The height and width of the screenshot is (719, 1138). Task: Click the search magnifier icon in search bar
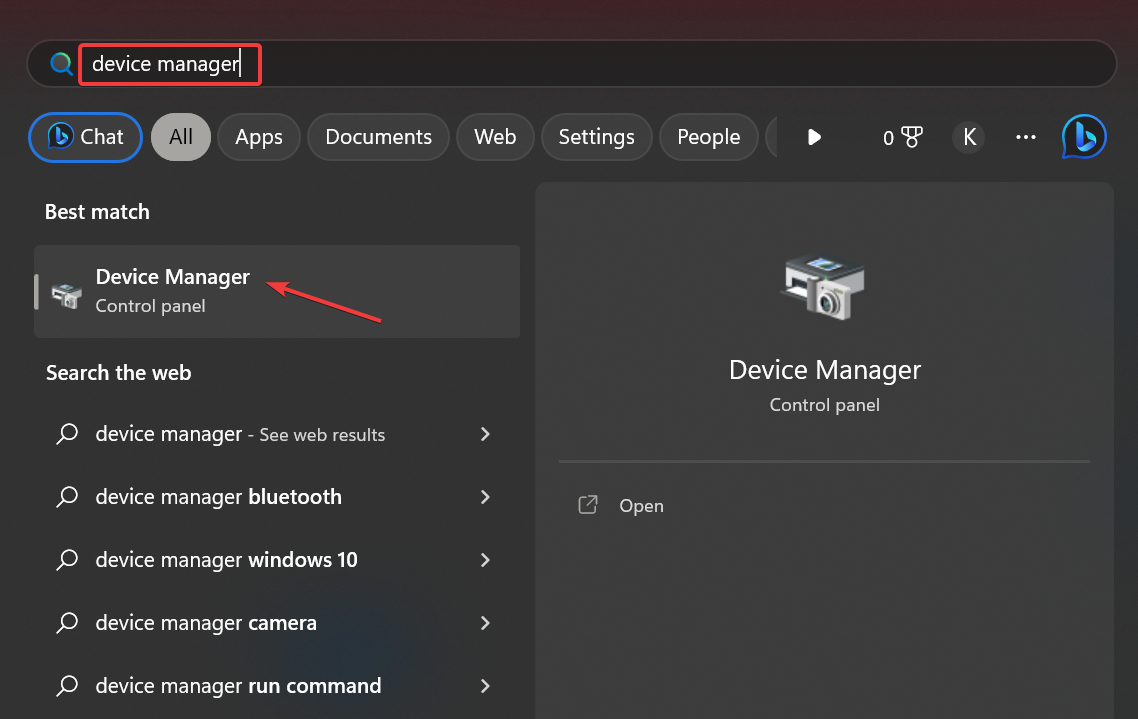coord(62,64)
